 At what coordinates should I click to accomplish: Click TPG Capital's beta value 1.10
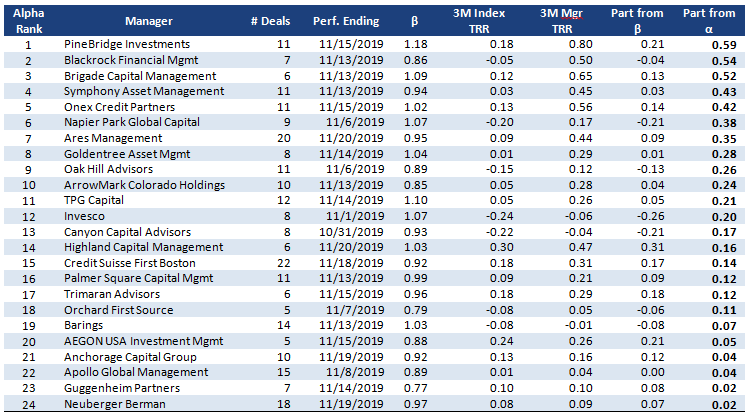click(413, 199)
